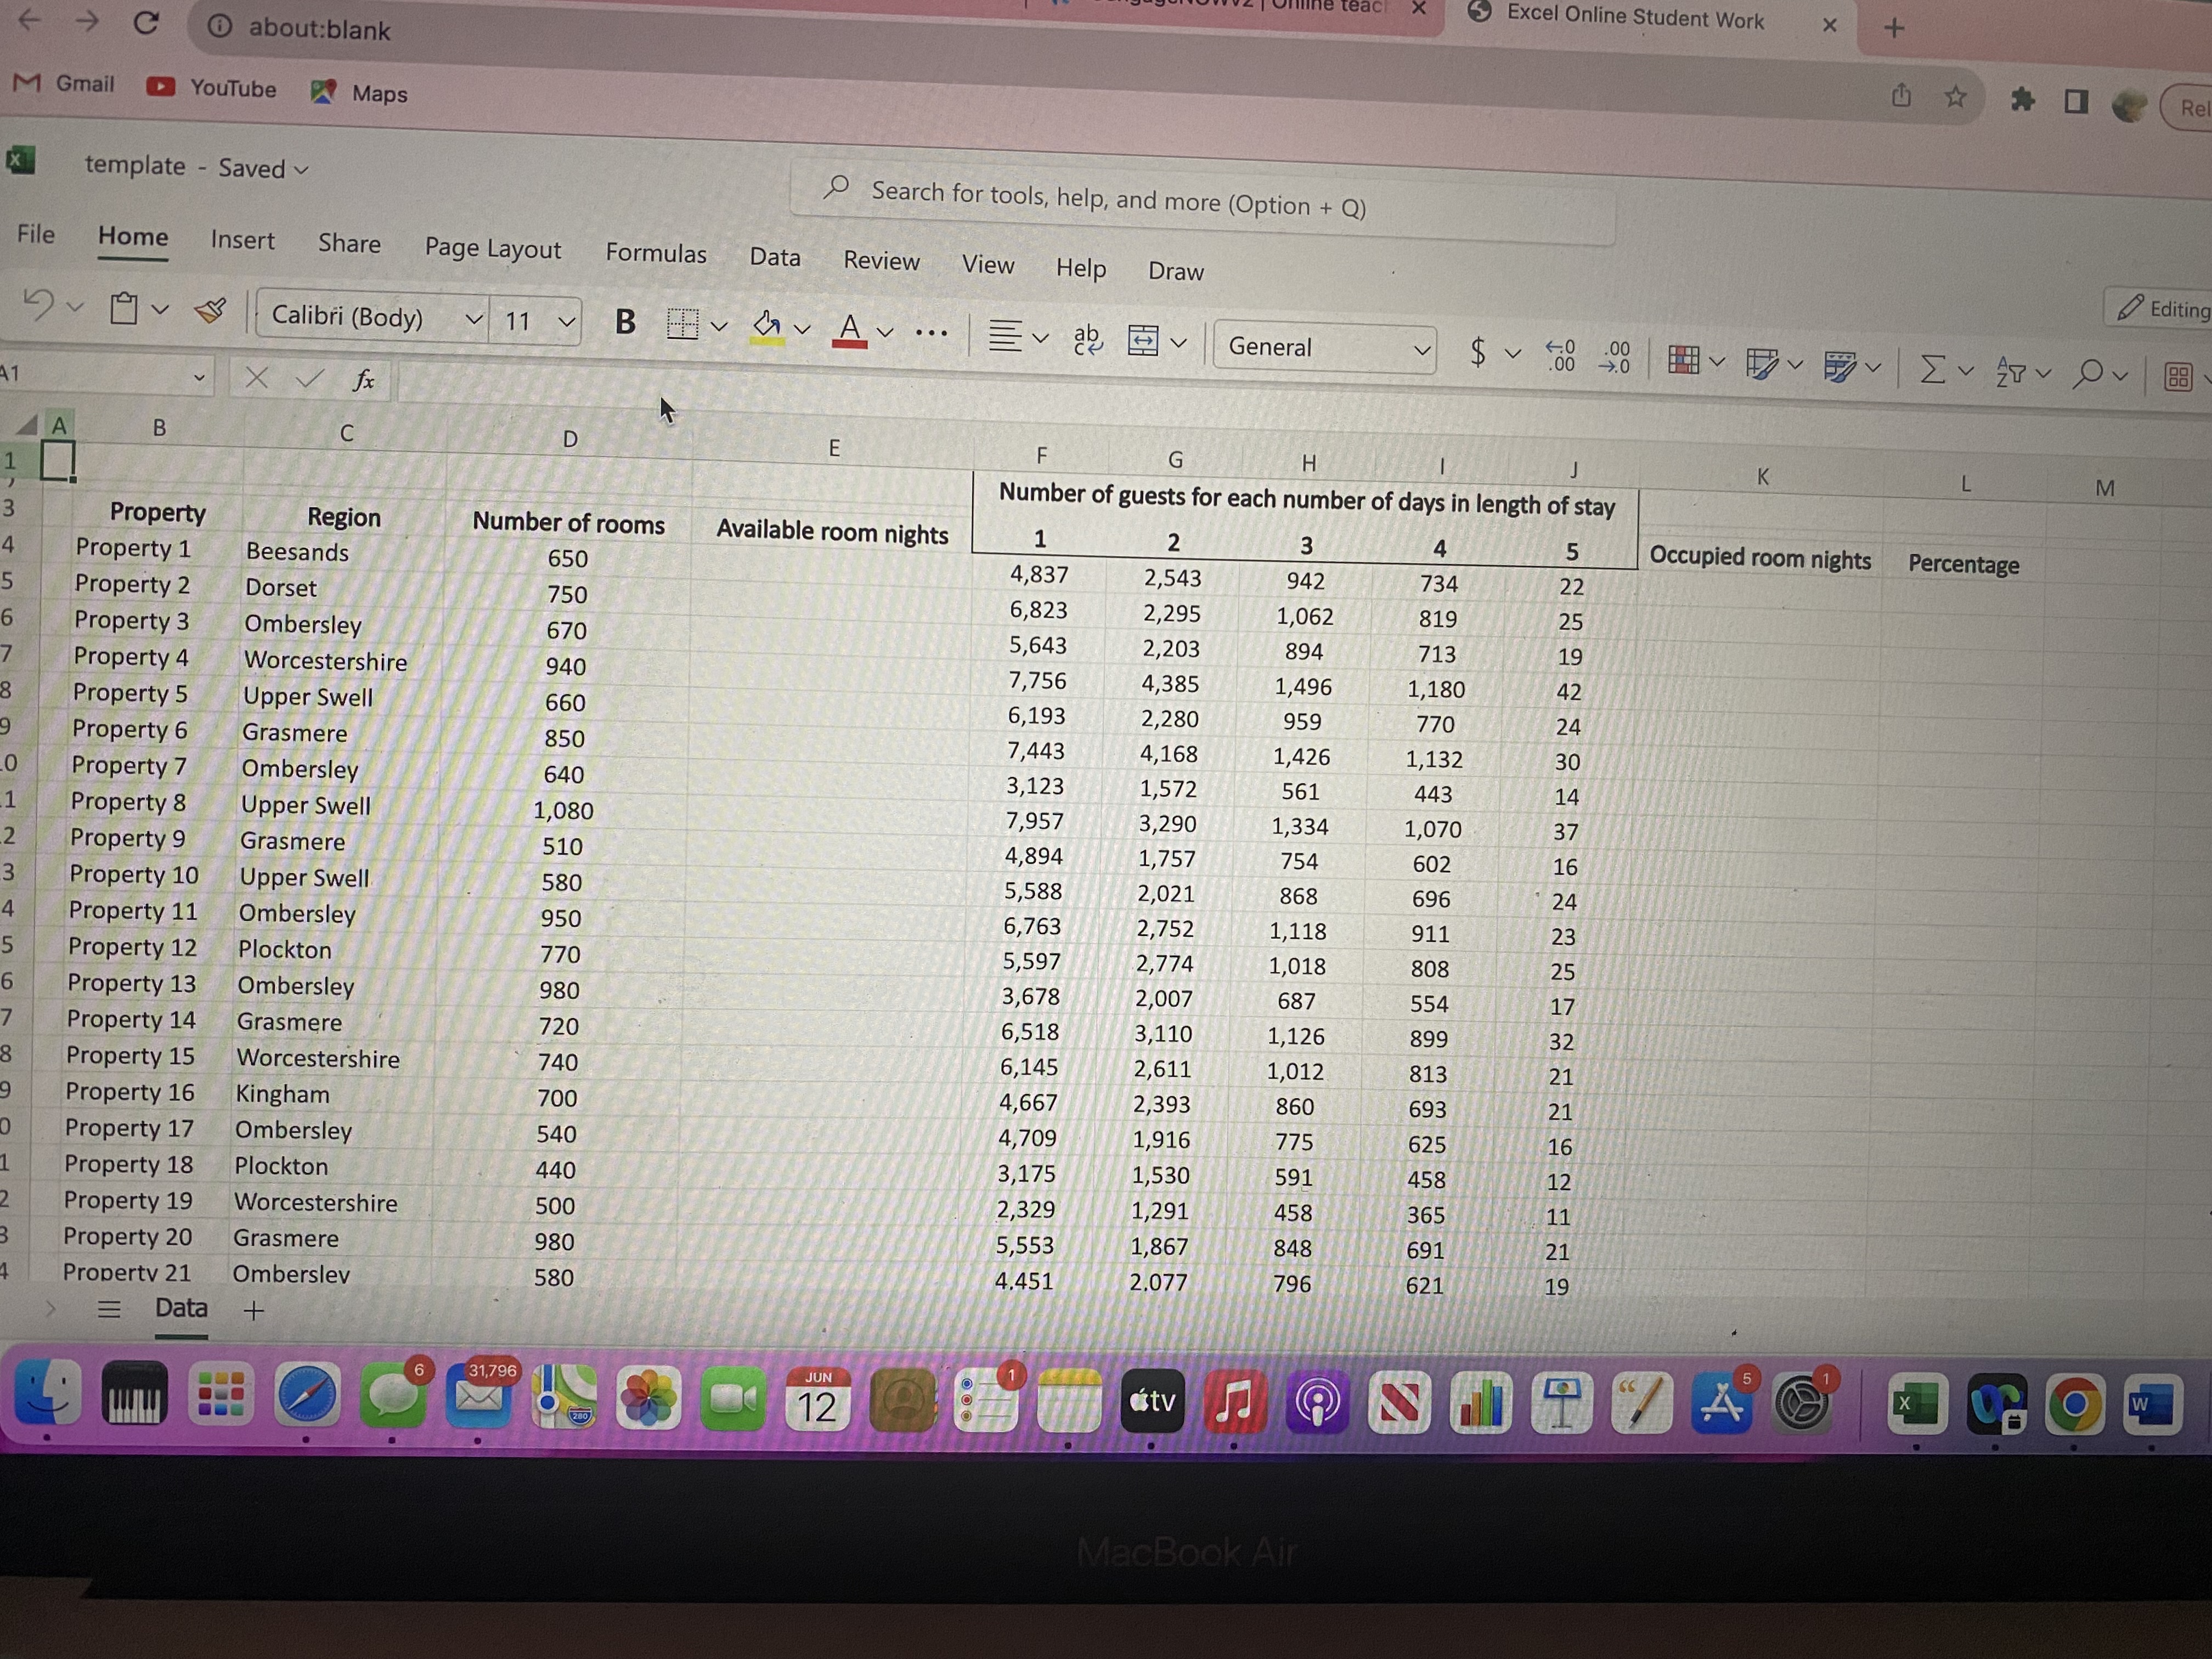Click the Increase Decimal icon

pos(1560,355)
